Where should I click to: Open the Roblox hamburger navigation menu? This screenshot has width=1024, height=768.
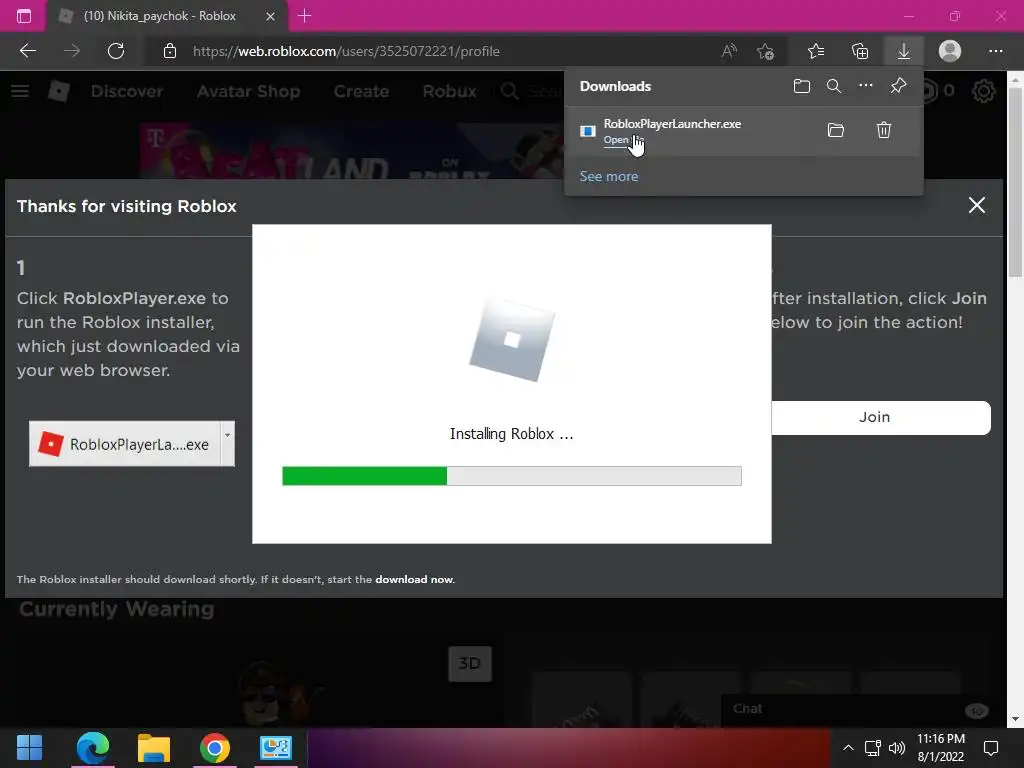(x=20, y=91)
